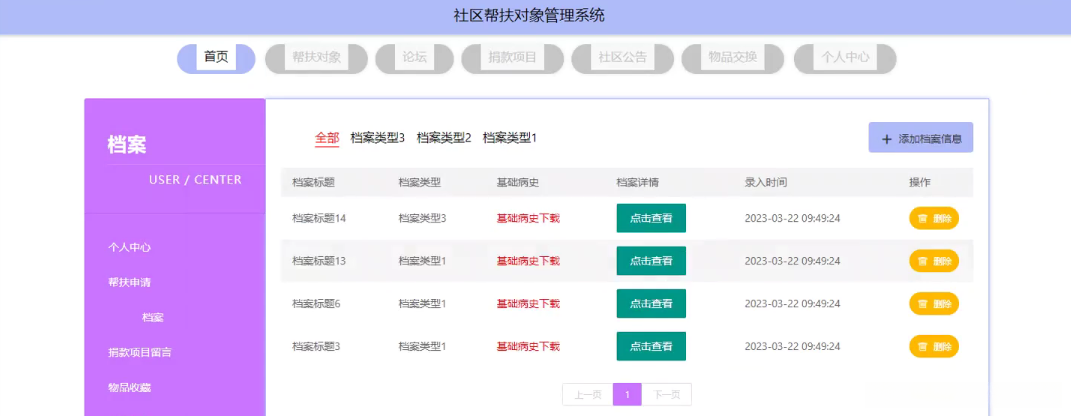Click trash icon for 档案标题14 row
This screenshot has height=416, width=1071.
pos(922,219)
